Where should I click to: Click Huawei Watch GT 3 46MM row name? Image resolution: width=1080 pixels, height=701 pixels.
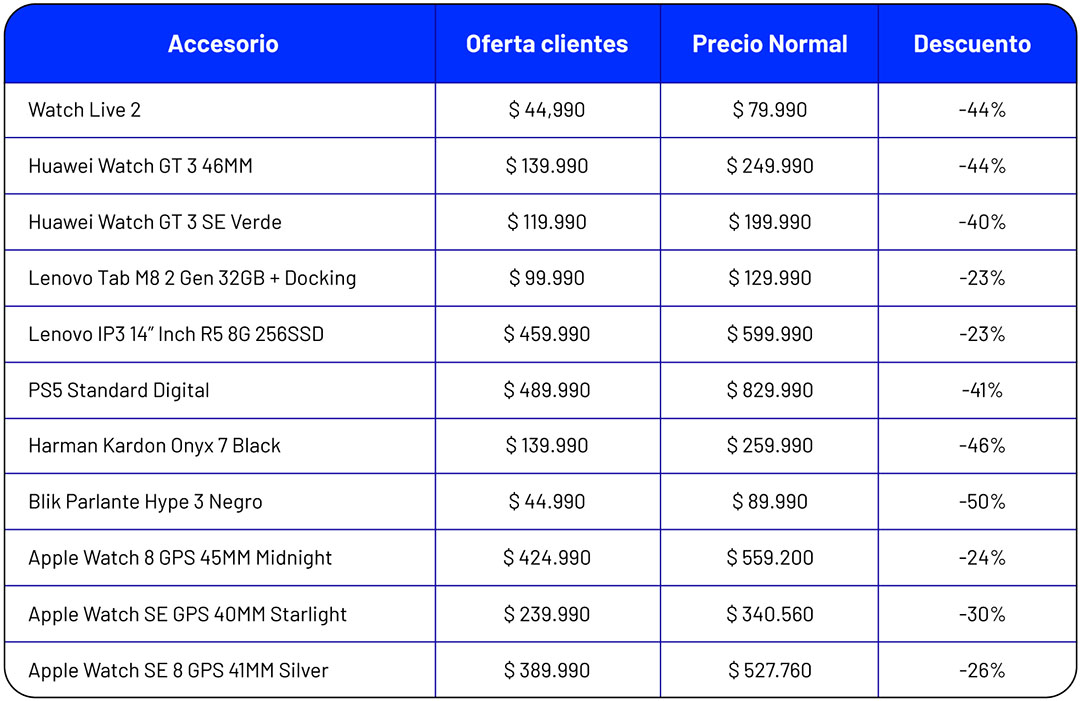click(x=141, y=166)
